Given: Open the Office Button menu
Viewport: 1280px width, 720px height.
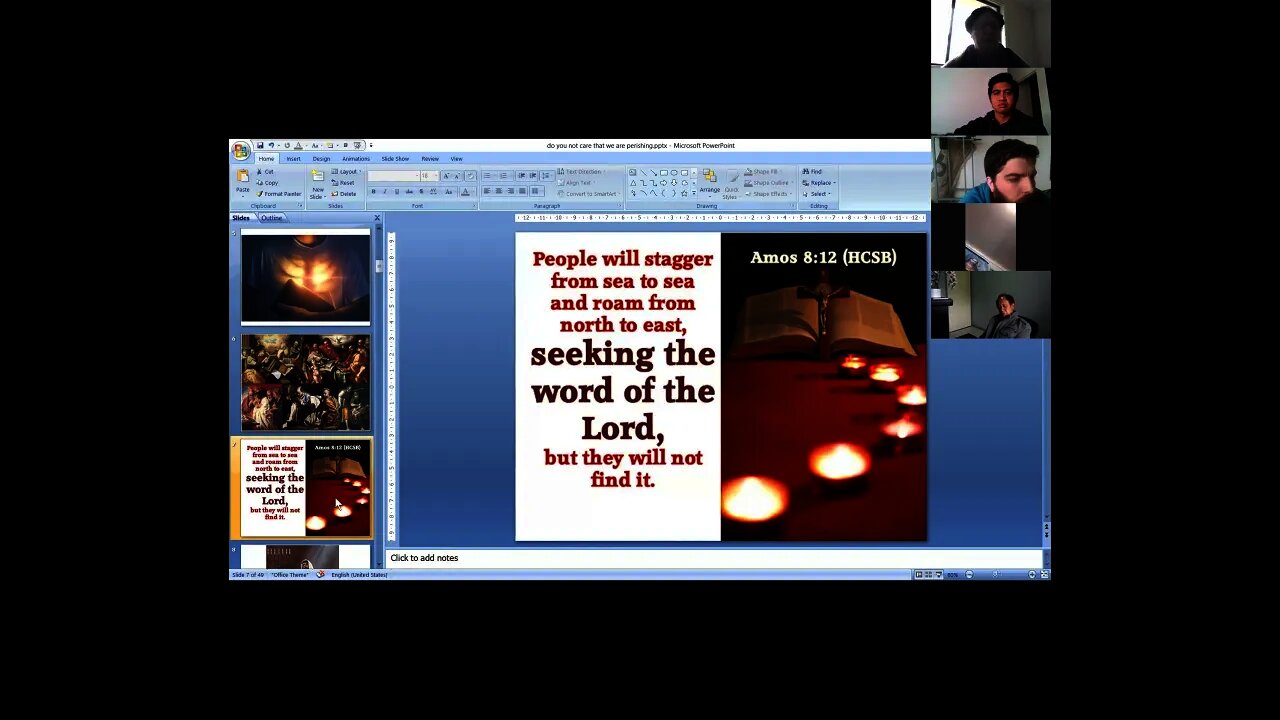Looking at the screenshot, I should tap(240, 151).
